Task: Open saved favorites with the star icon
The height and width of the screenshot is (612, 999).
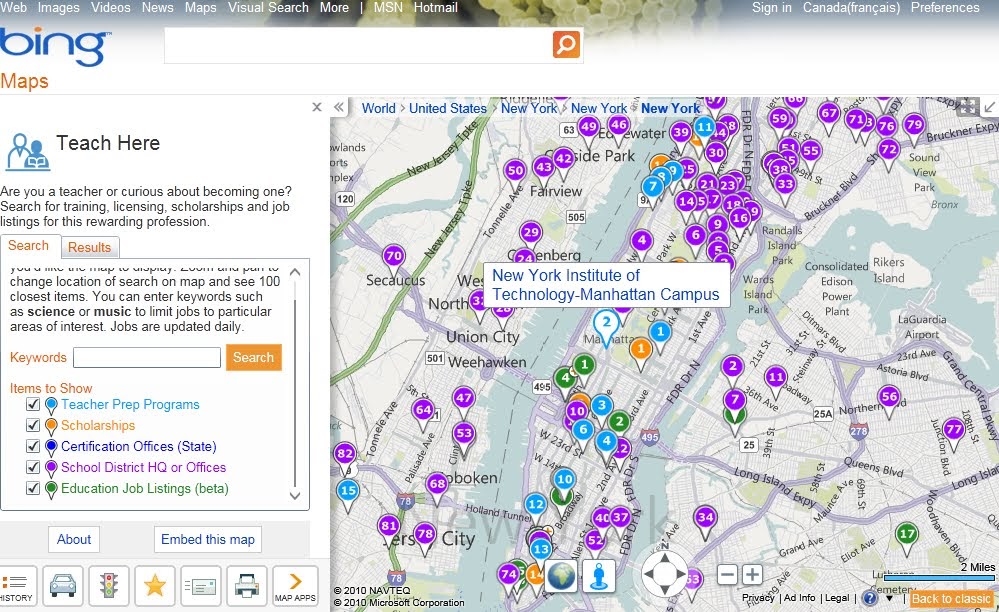Action: pyautogui.click(x=155, y=585)
